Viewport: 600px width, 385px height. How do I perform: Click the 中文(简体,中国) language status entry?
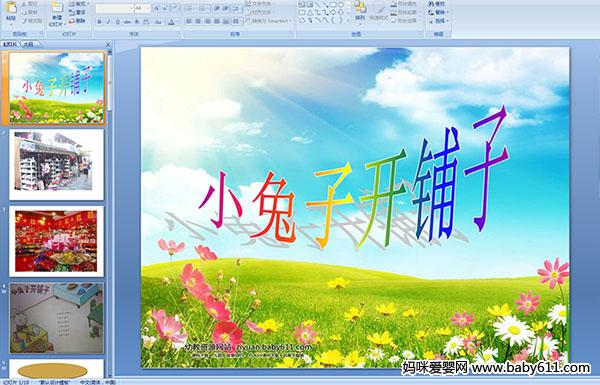[x=97, y=382]
